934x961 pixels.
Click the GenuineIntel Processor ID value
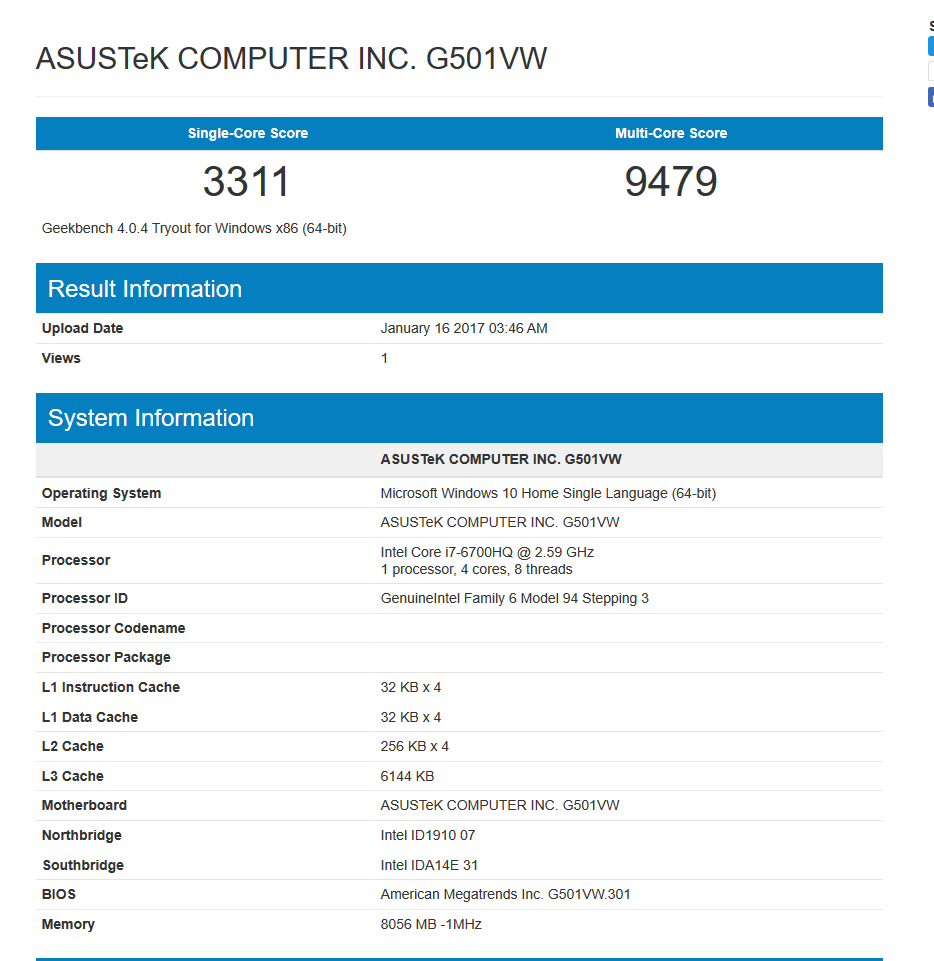[x=514, y=598]
